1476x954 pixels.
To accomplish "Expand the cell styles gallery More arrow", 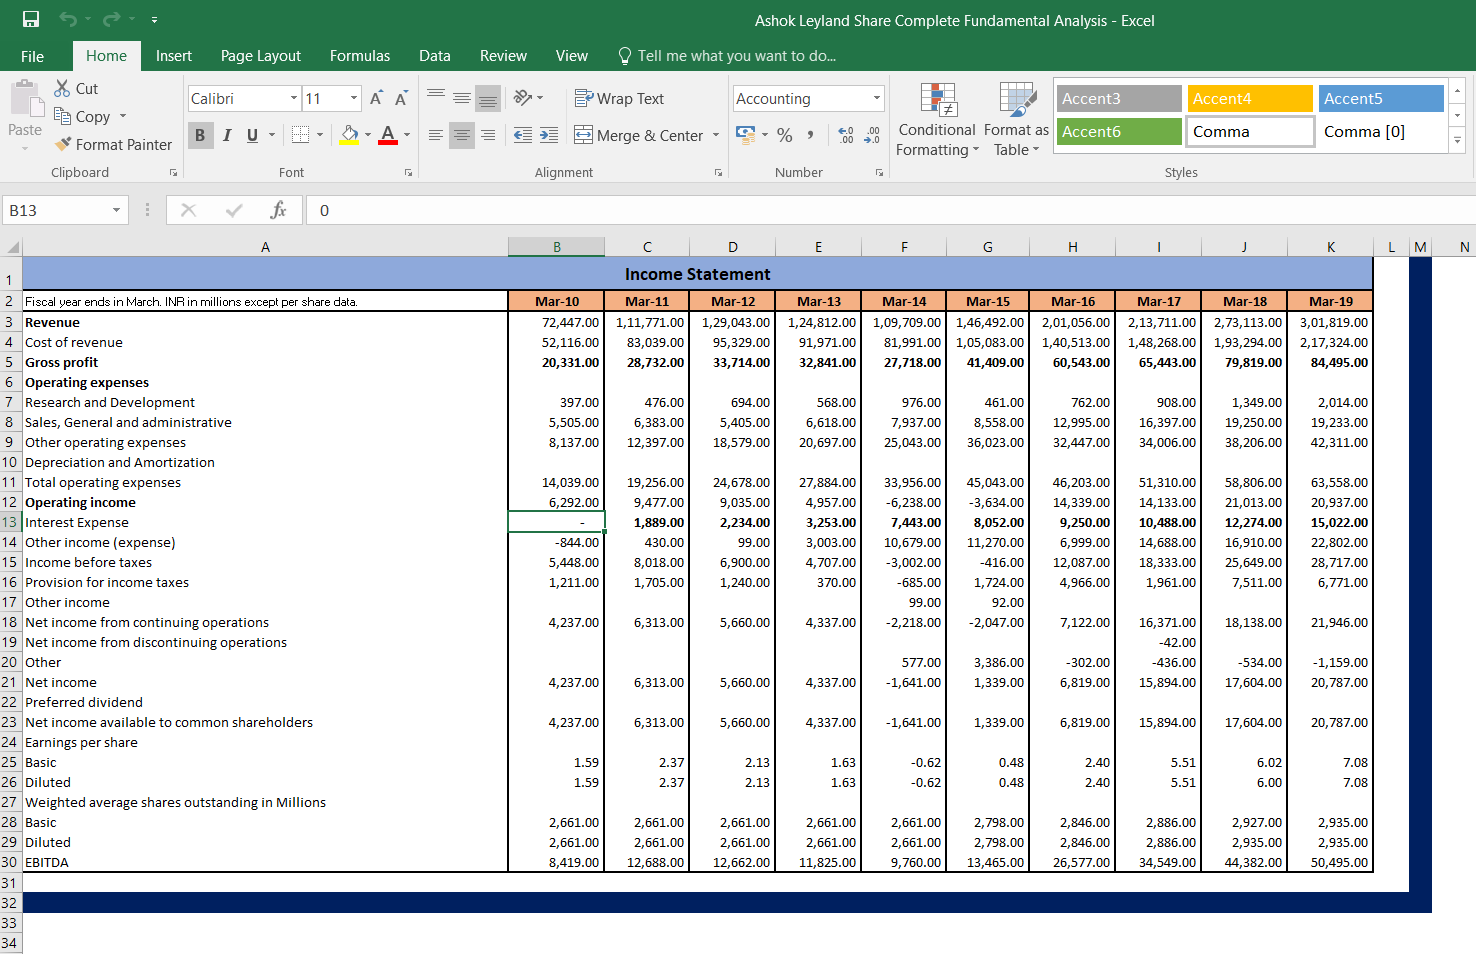I will [x=1458, y=140].
